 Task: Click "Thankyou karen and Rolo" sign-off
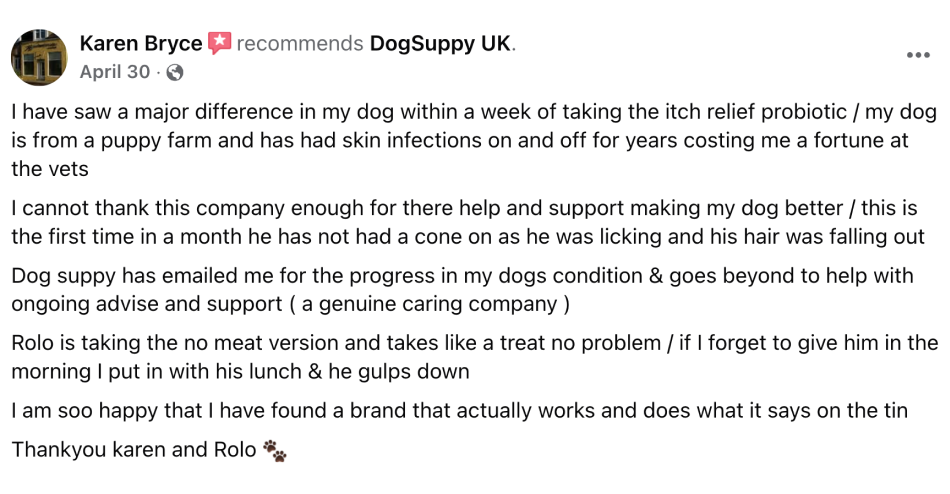(x=132, y=450)
